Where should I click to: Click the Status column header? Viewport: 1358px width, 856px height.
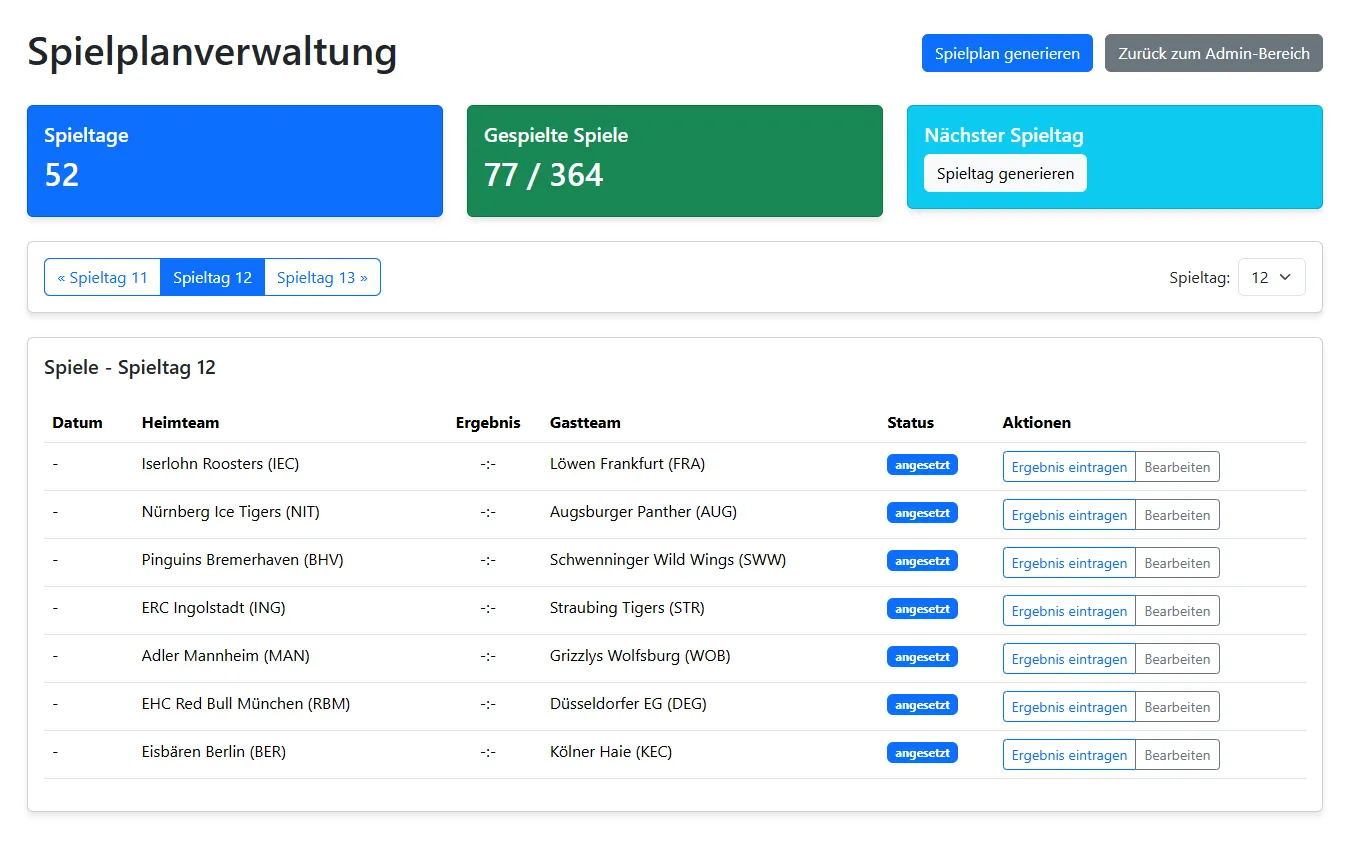click(x=910, y=422)
